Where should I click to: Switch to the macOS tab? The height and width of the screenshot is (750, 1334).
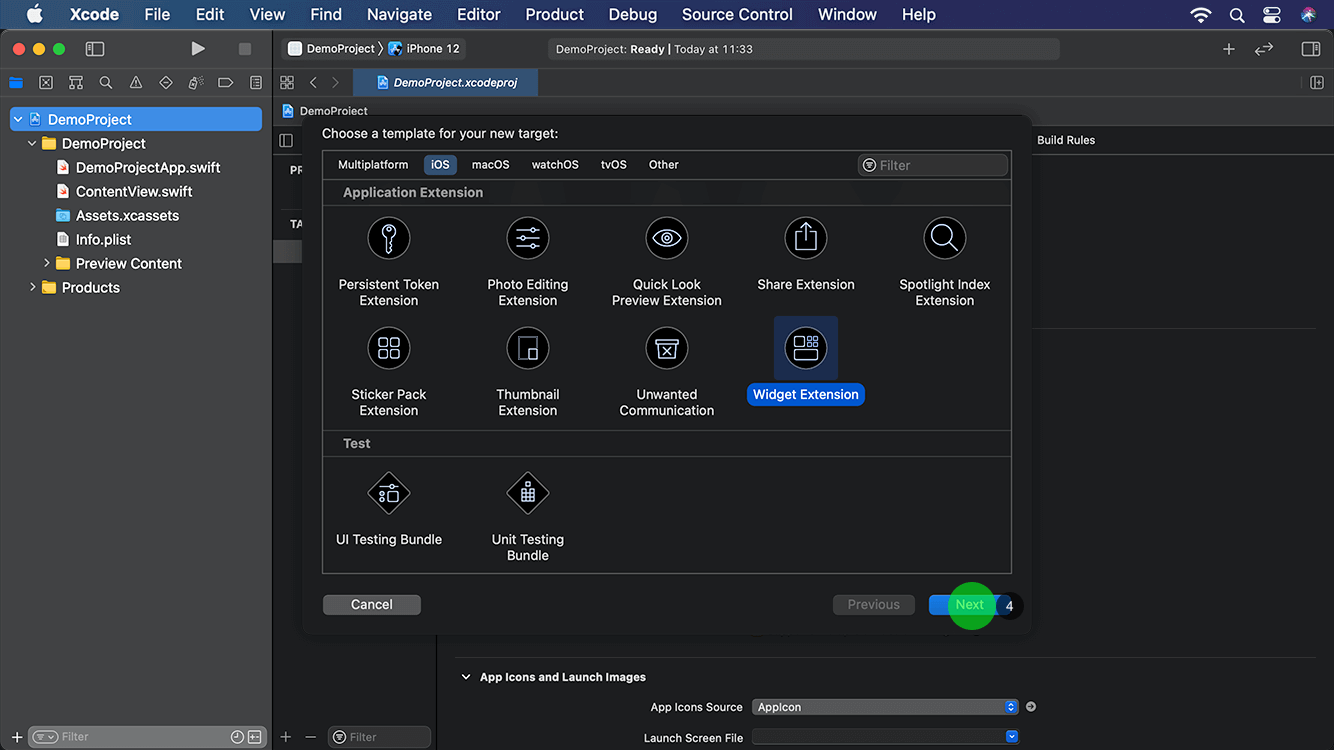point(491,165)
